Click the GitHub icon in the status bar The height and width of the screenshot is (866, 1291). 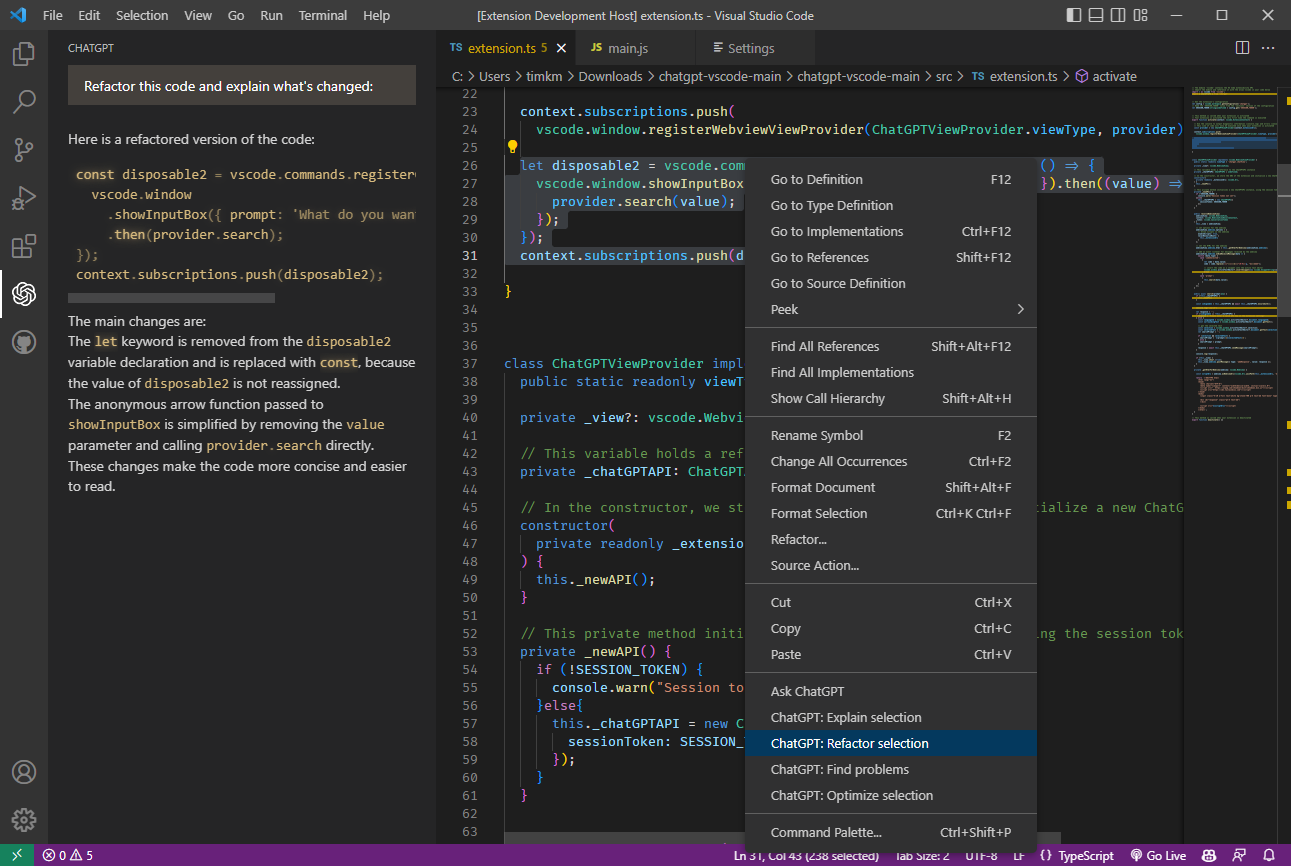pyautogui.click(x=1209, y=855)
